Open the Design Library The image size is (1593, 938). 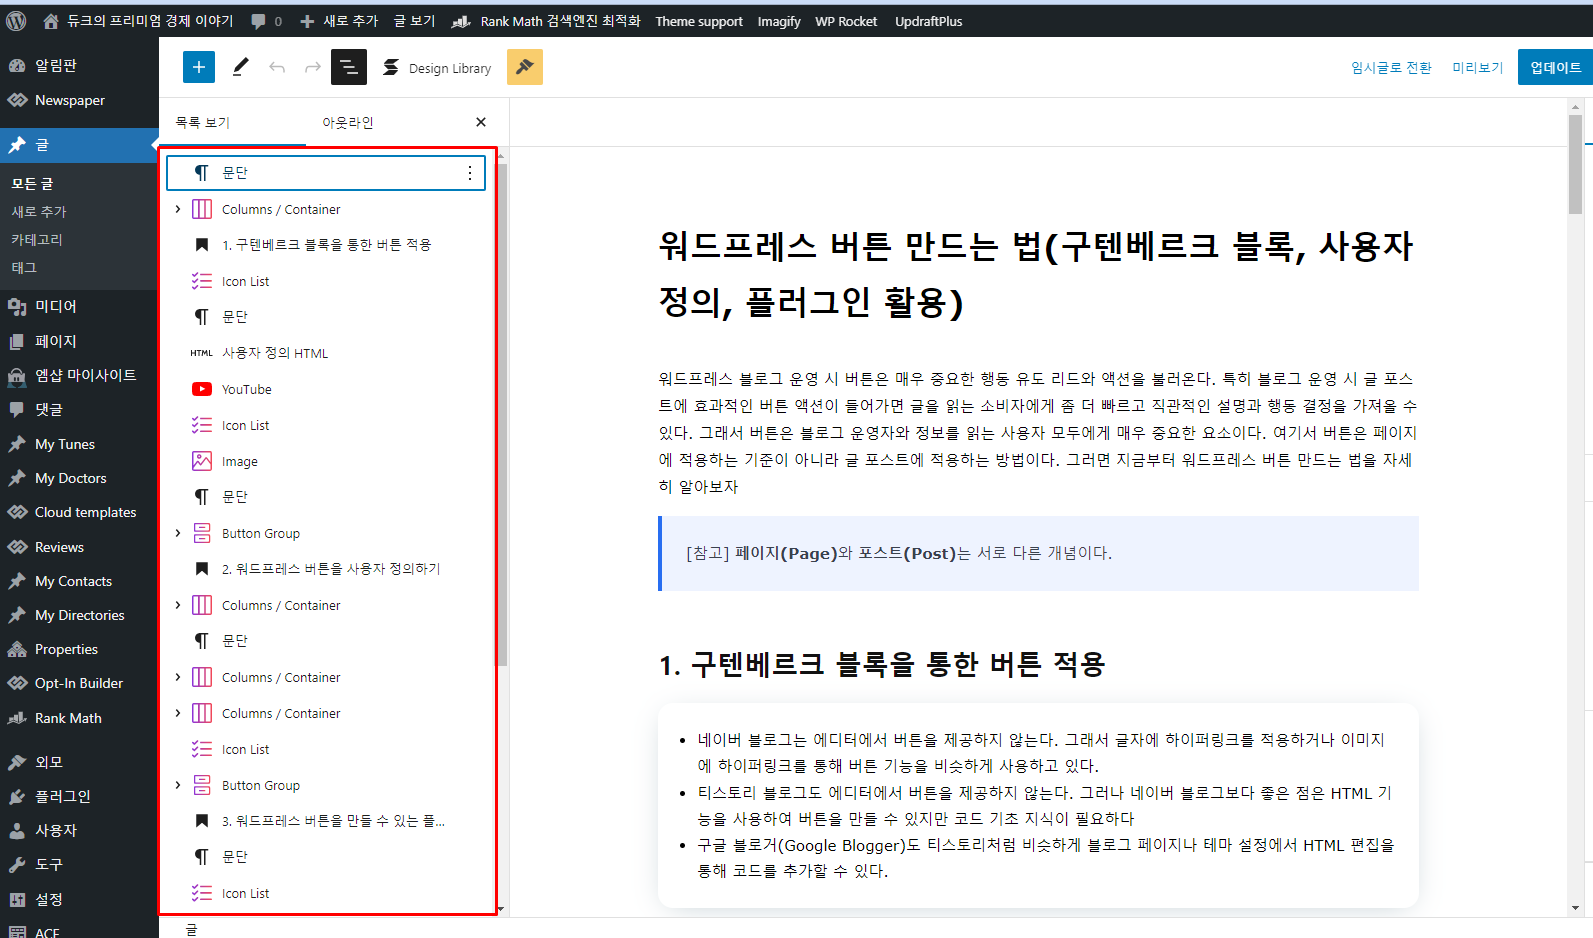pos(437,68)
